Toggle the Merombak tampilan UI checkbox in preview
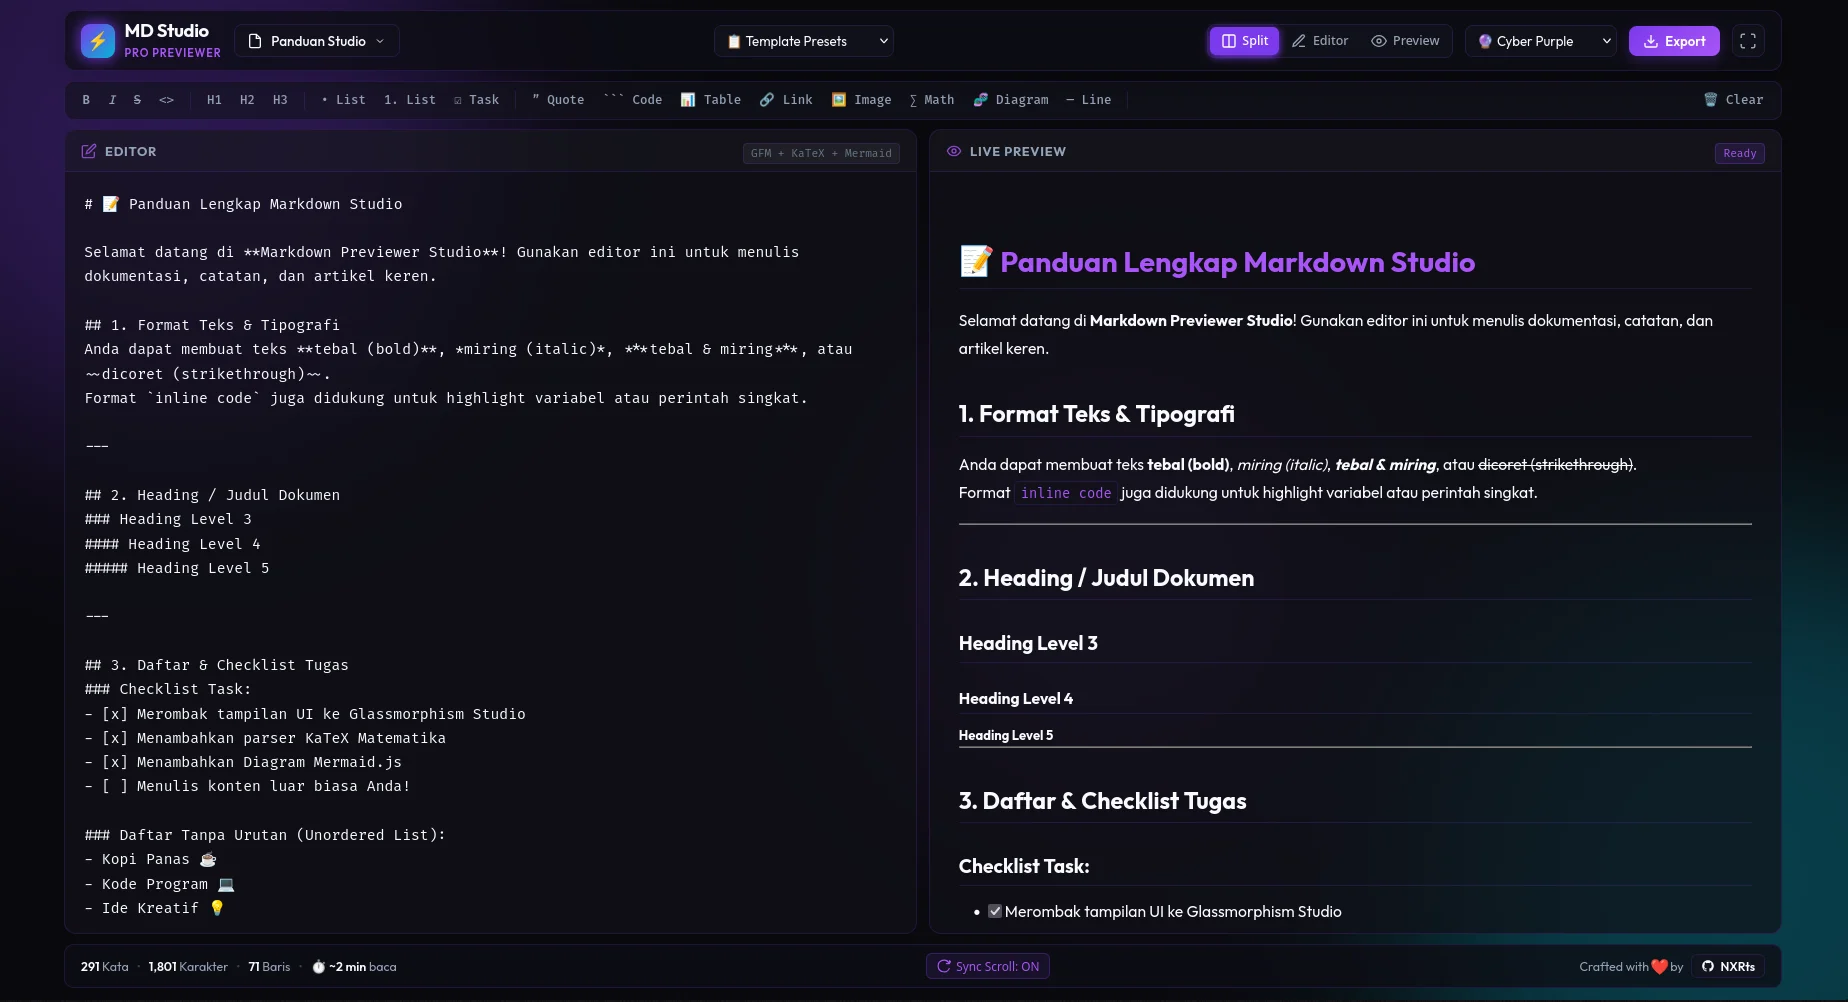This screenshot has width=1848, height=1002. (x=995, y=911)
